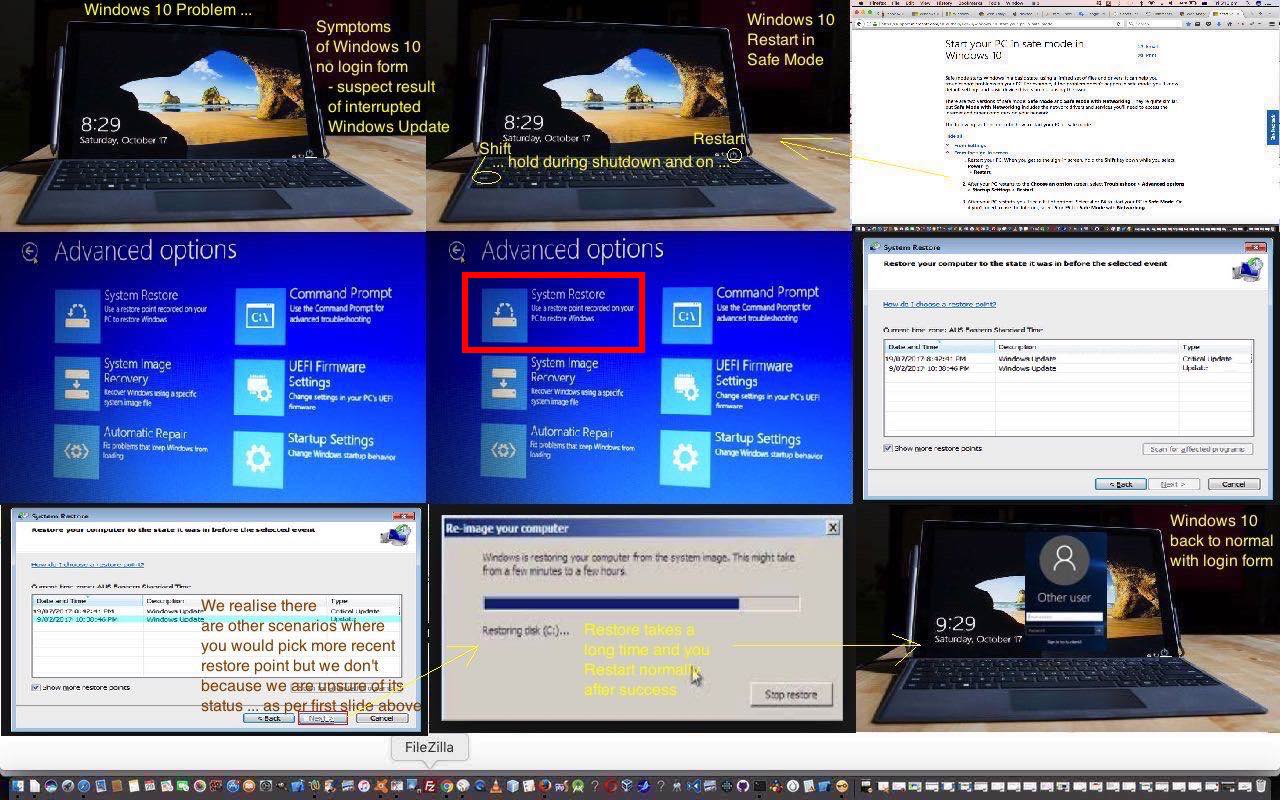Screen dimensions: 1280x800
Task: Open Android Studio icon in the Dock
Action: [578, 786]
